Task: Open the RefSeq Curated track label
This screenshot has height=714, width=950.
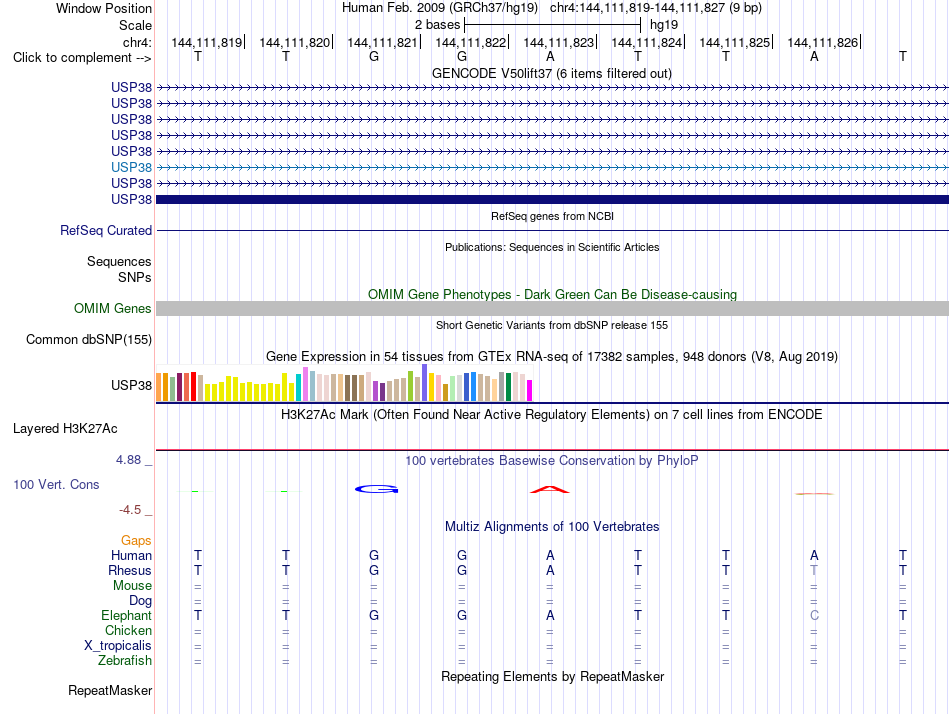Action: [106, 230]
